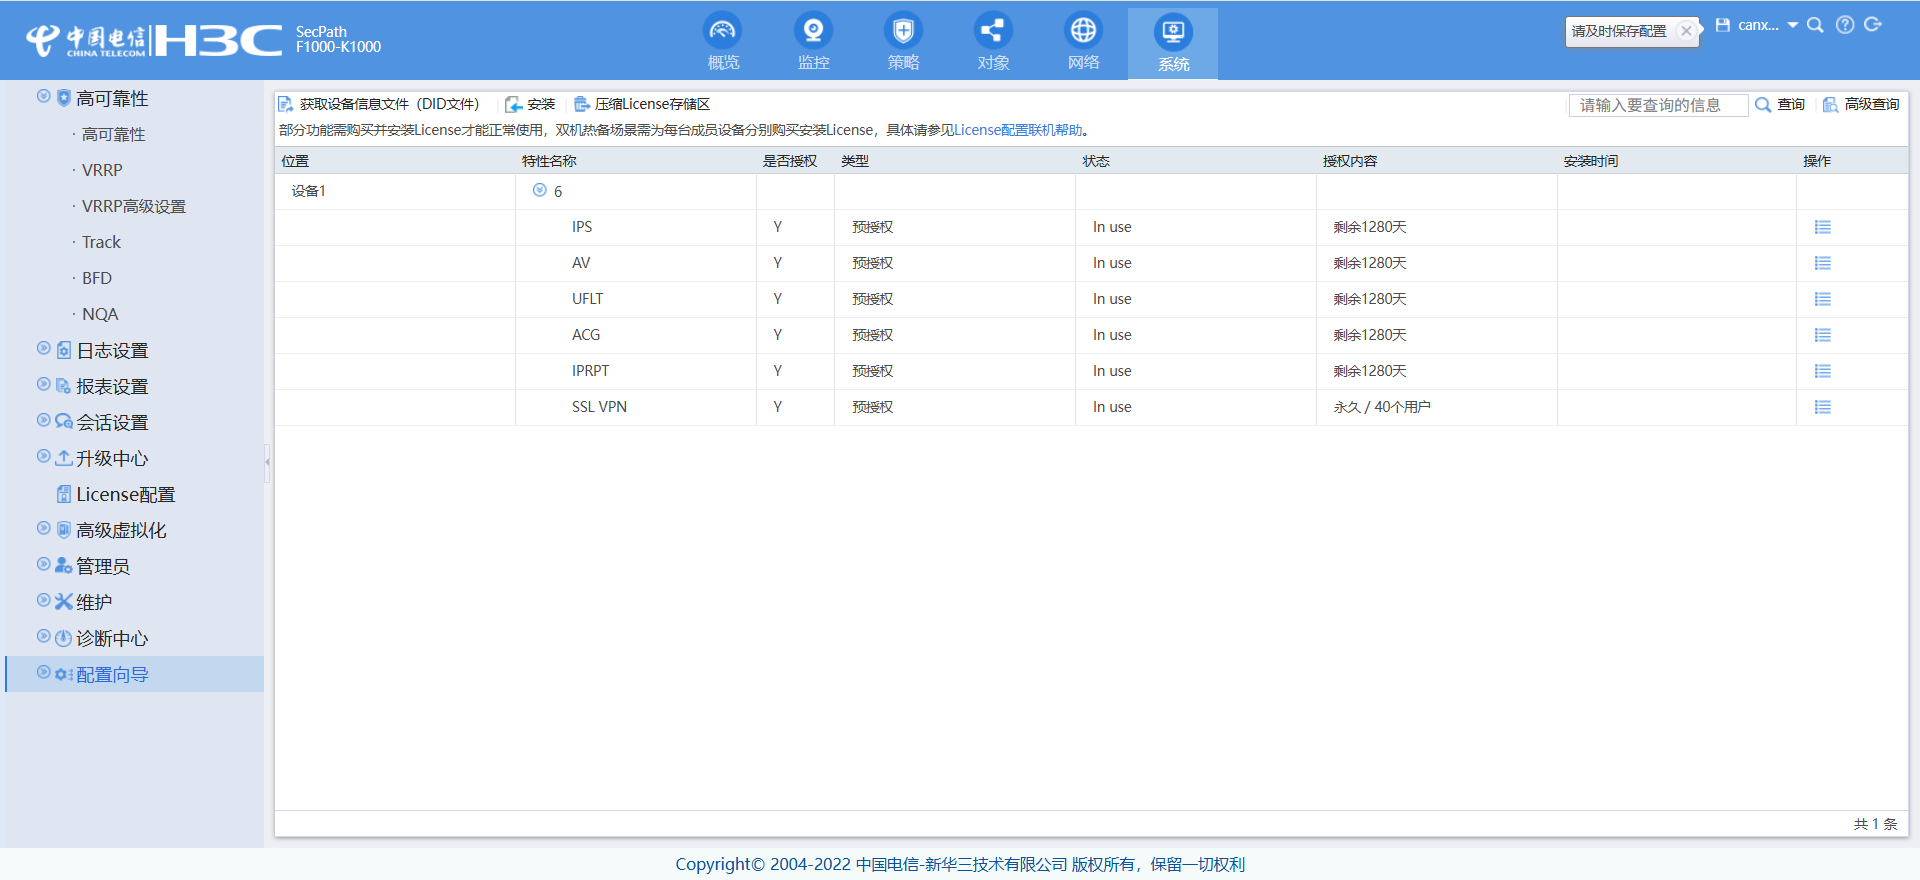Open details icon for ACG row
Screen dimensions: 1920x880
coord(1823,335)
